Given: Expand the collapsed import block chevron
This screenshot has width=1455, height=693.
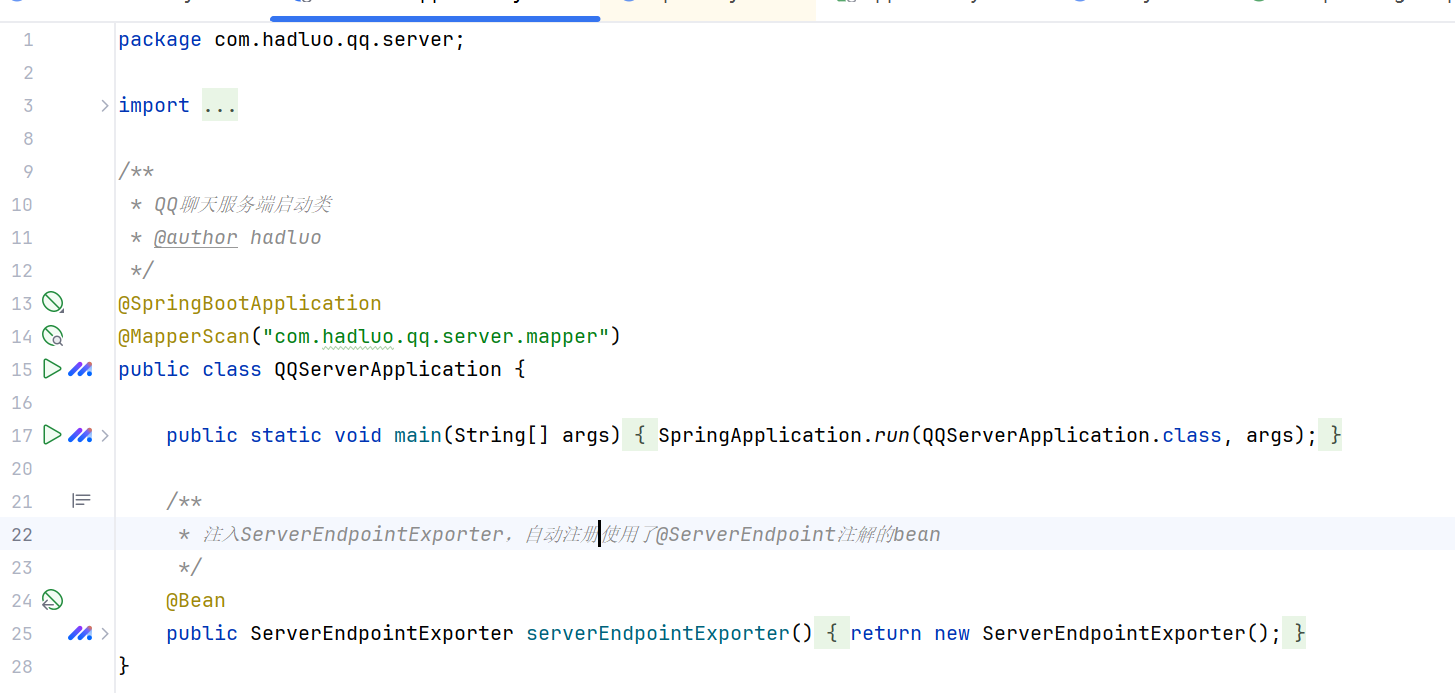Looking at the screenshot, I should (105, 105).
